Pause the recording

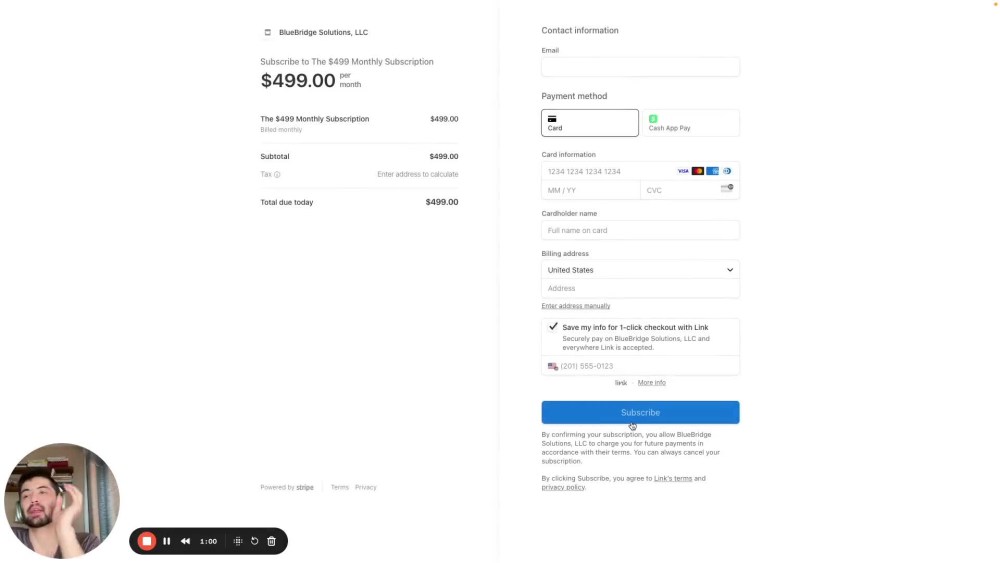(x=166, y=541)
